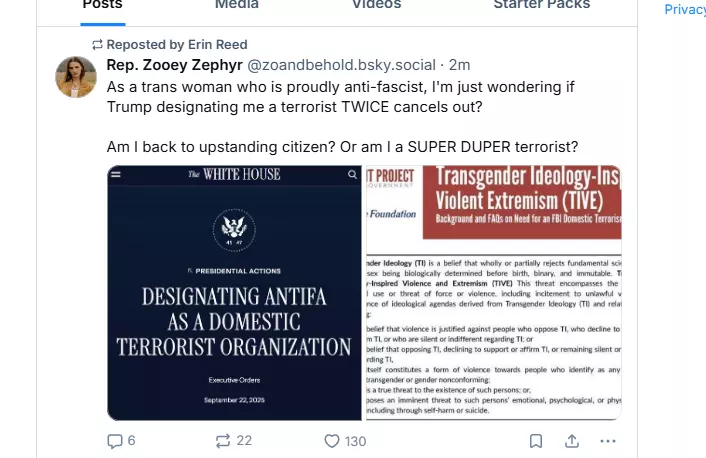
Task: Open the Starter Packs tab
Action: 542,5
